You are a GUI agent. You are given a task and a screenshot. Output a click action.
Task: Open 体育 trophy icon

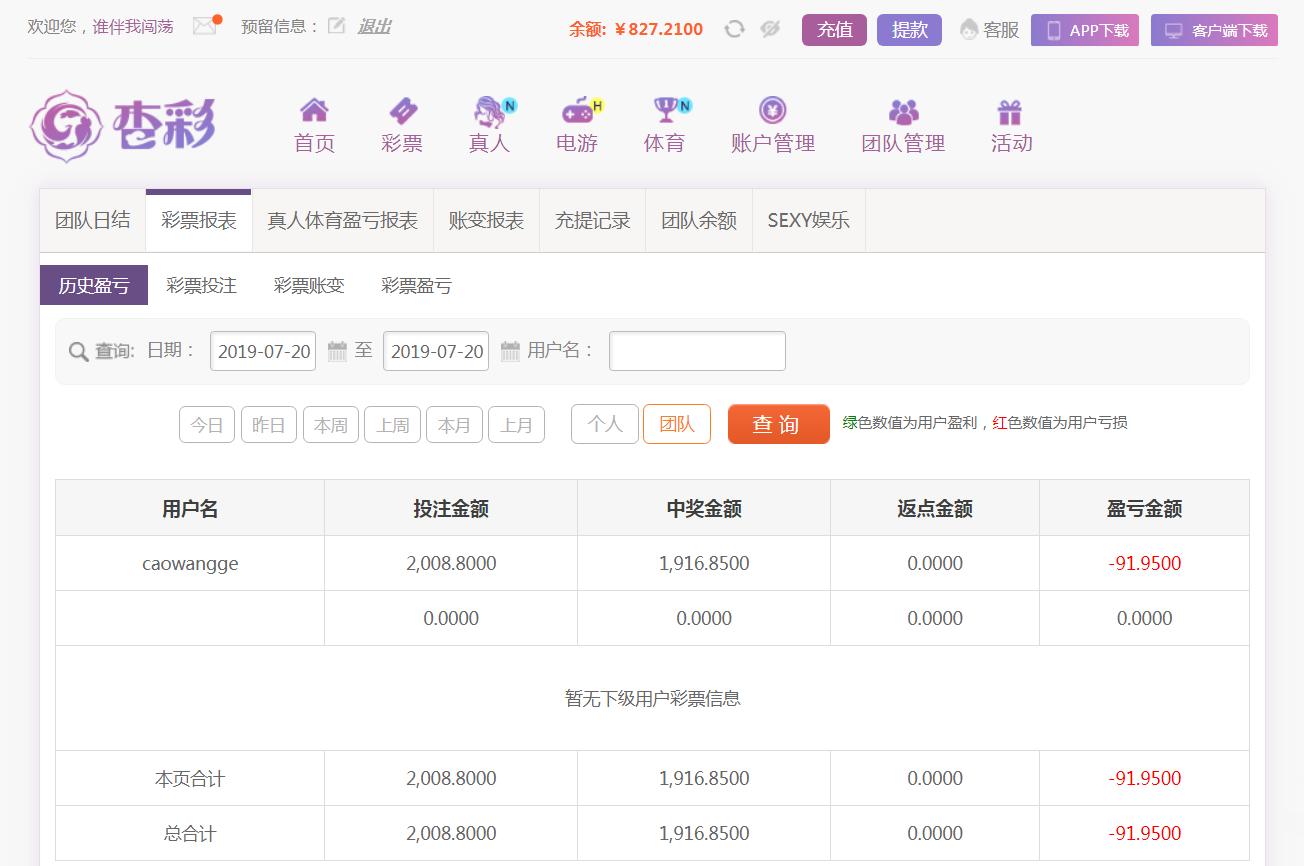pyautogui.click(x=665, y=110)
